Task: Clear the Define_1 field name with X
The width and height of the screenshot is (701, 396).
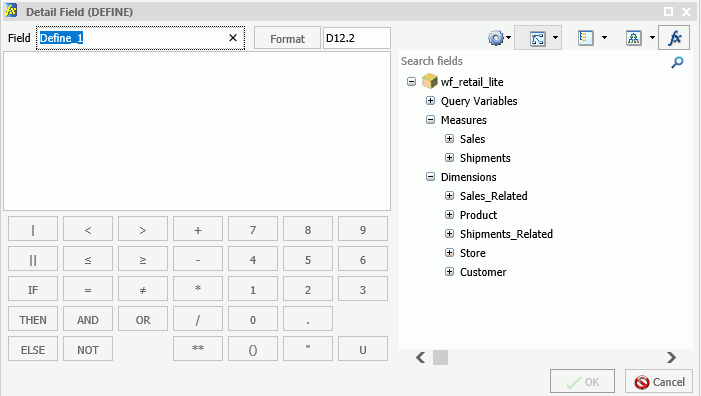Action: pos(233,38)
